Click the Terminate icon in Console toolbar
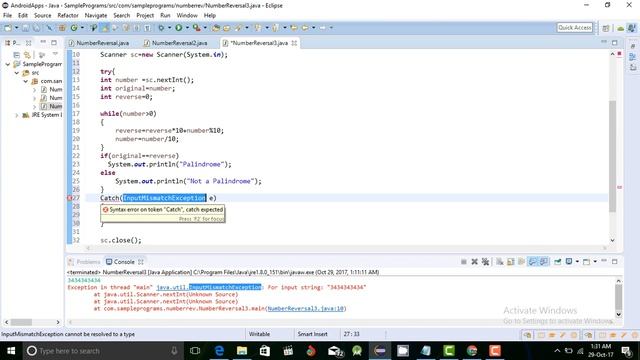Viewport: 640px width, 360px height. coord(464,262)
